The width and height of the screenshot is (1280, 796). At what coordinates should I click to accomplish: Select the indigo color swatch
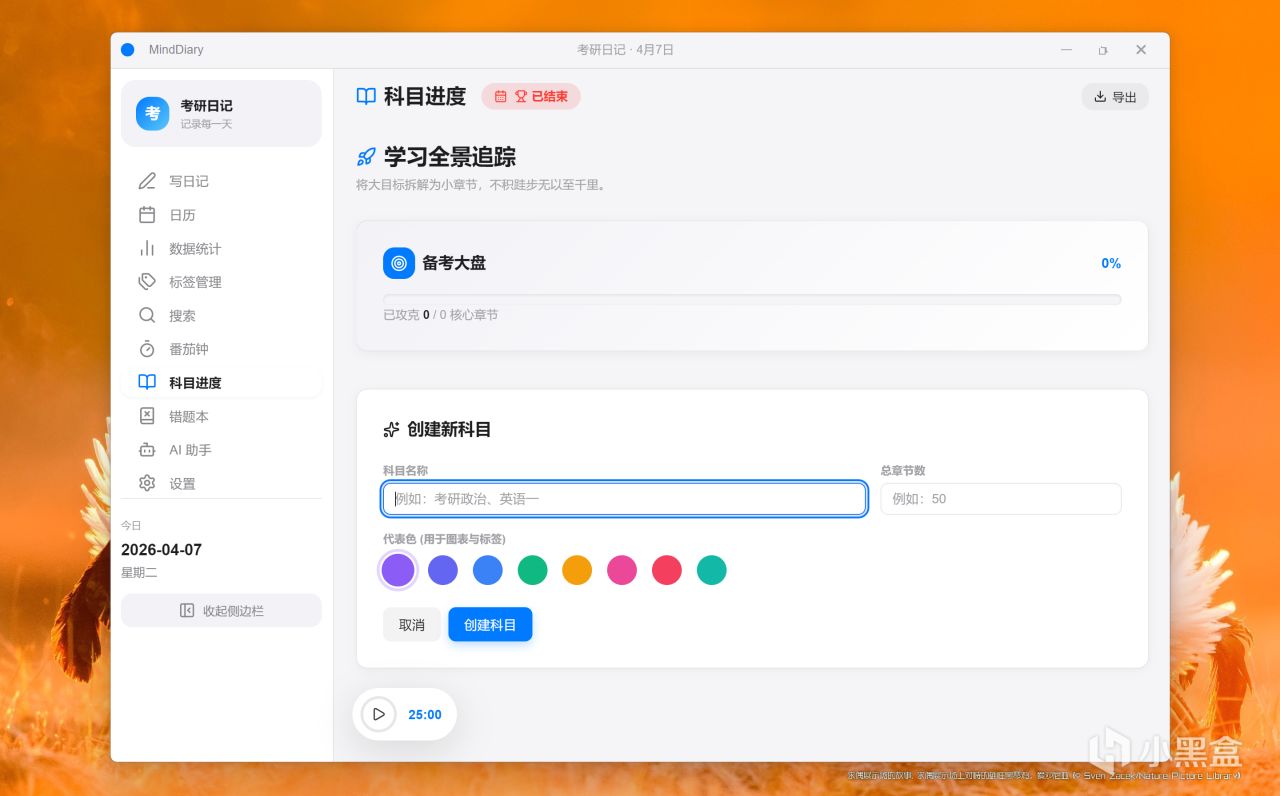click(x=443, y=570)
